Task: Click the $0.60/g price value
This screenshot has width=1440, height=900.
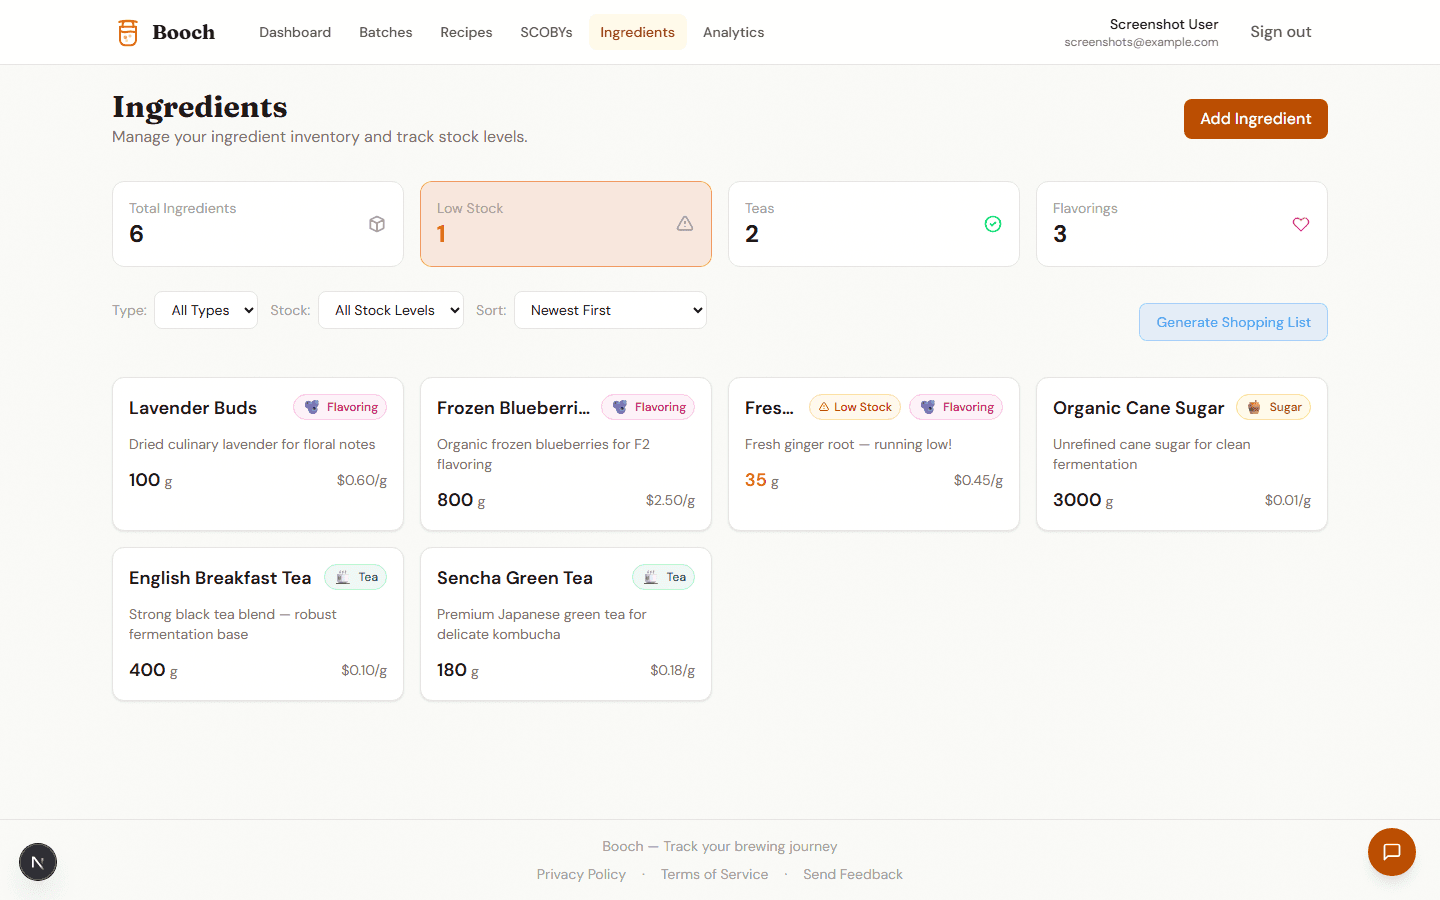Action: click(362, 480)
